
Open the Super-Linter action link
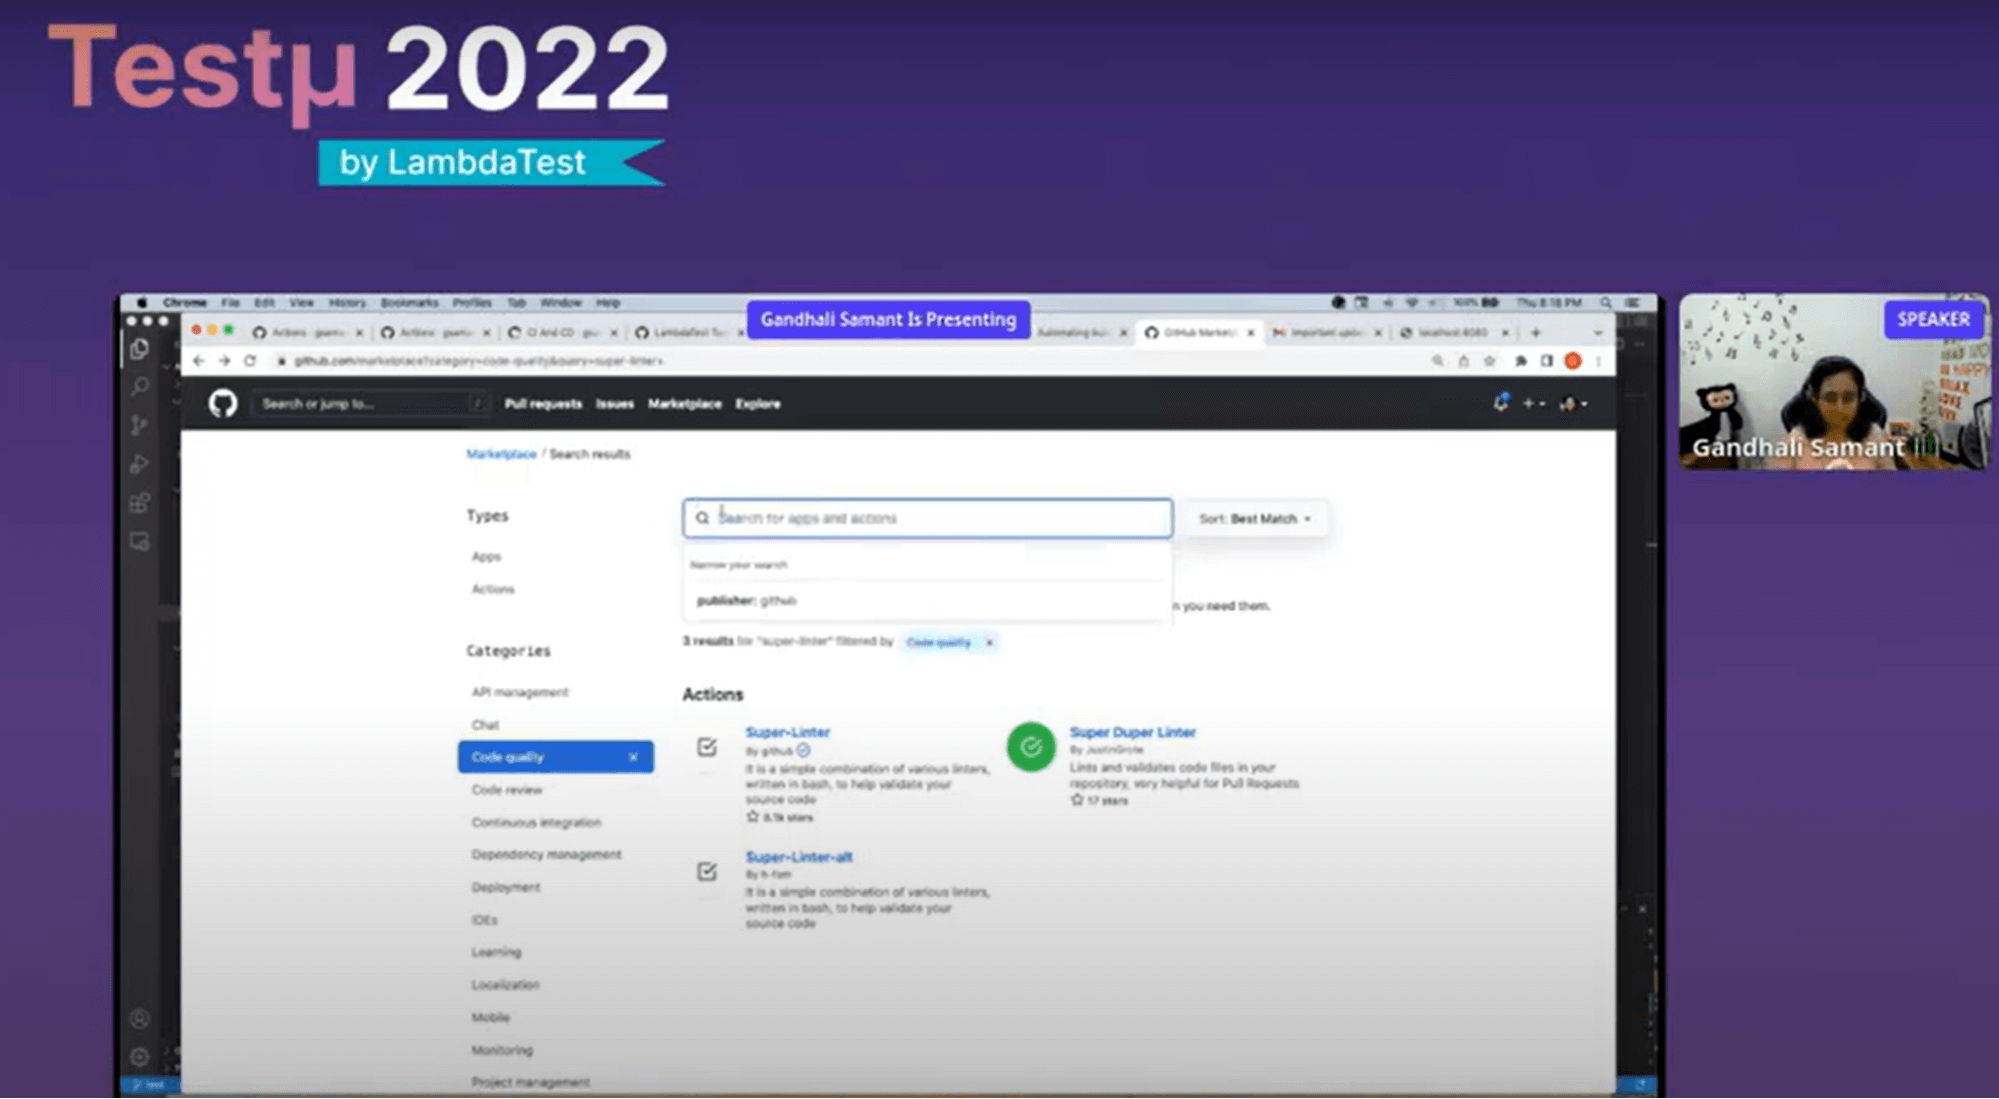(x=789, y=732)
